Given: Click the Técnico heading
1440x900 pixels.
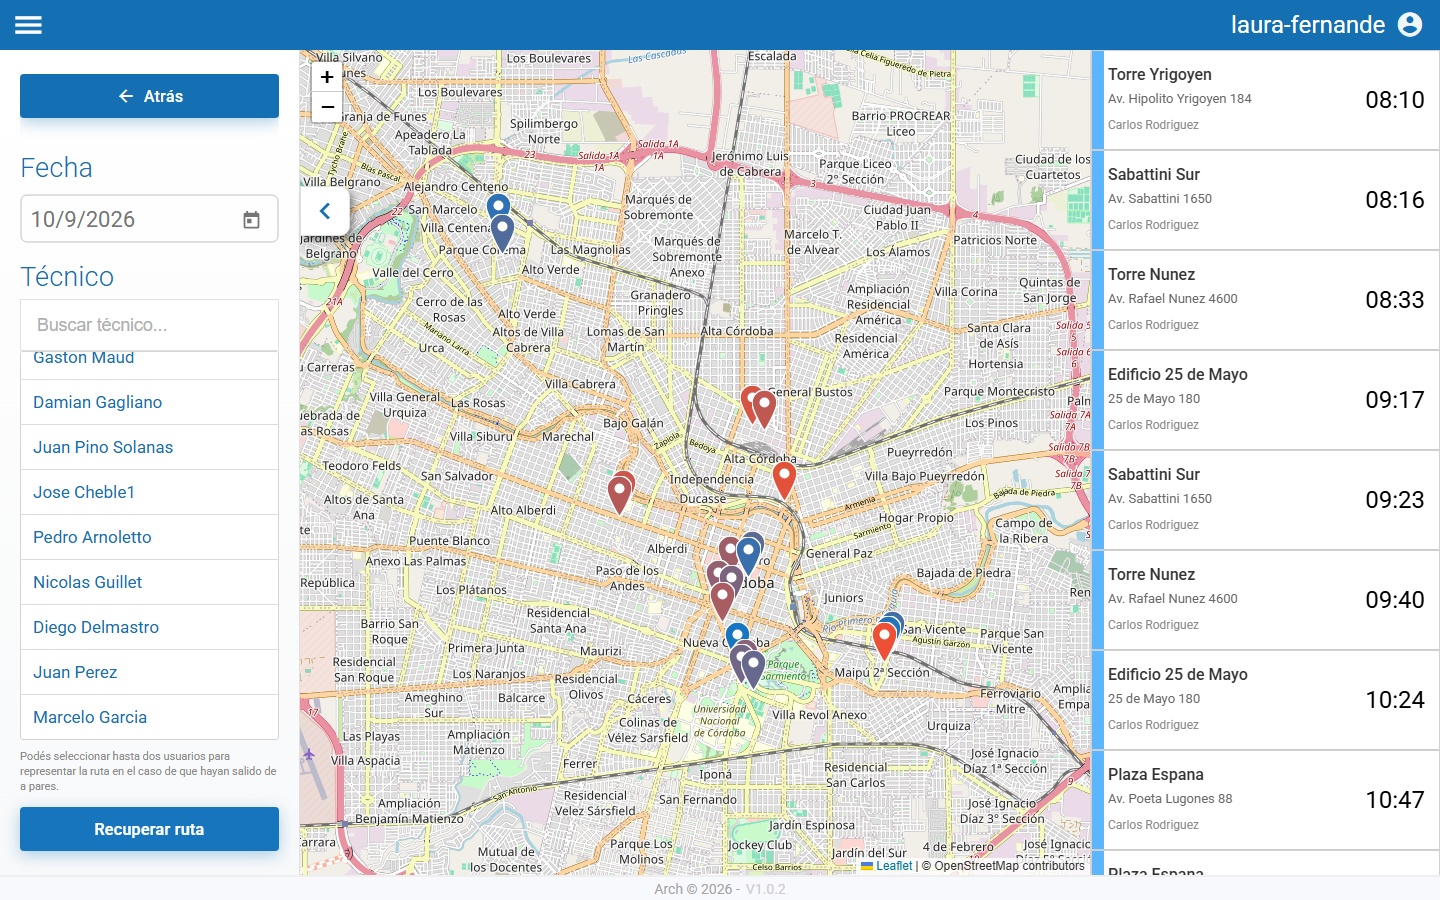Looking at the screenshot, I should (67, 277).
